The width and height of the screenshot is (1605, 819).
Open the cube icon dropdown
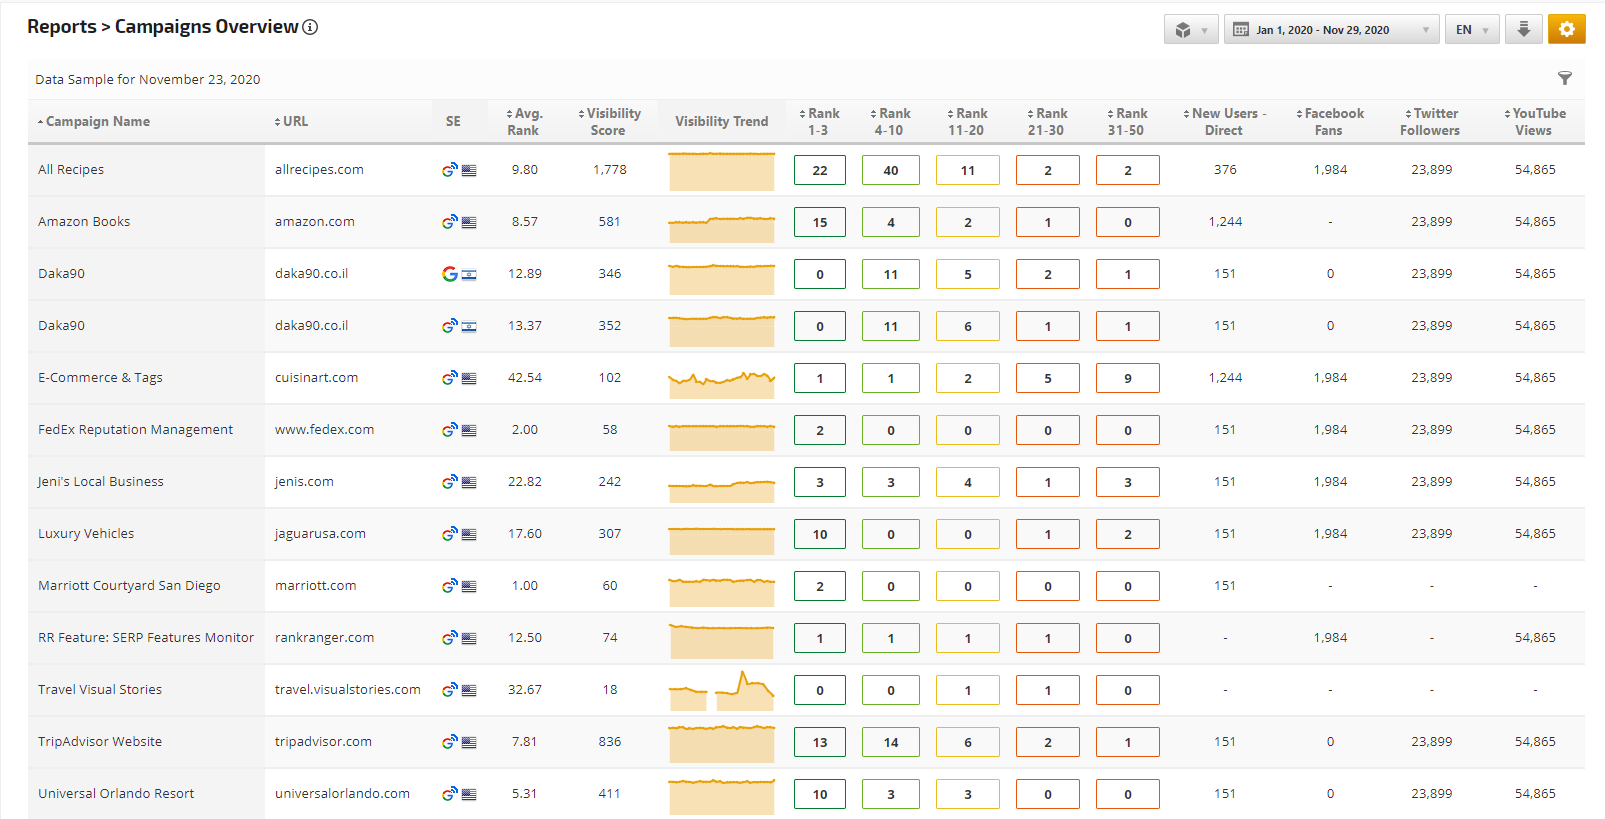point(1190,30)
